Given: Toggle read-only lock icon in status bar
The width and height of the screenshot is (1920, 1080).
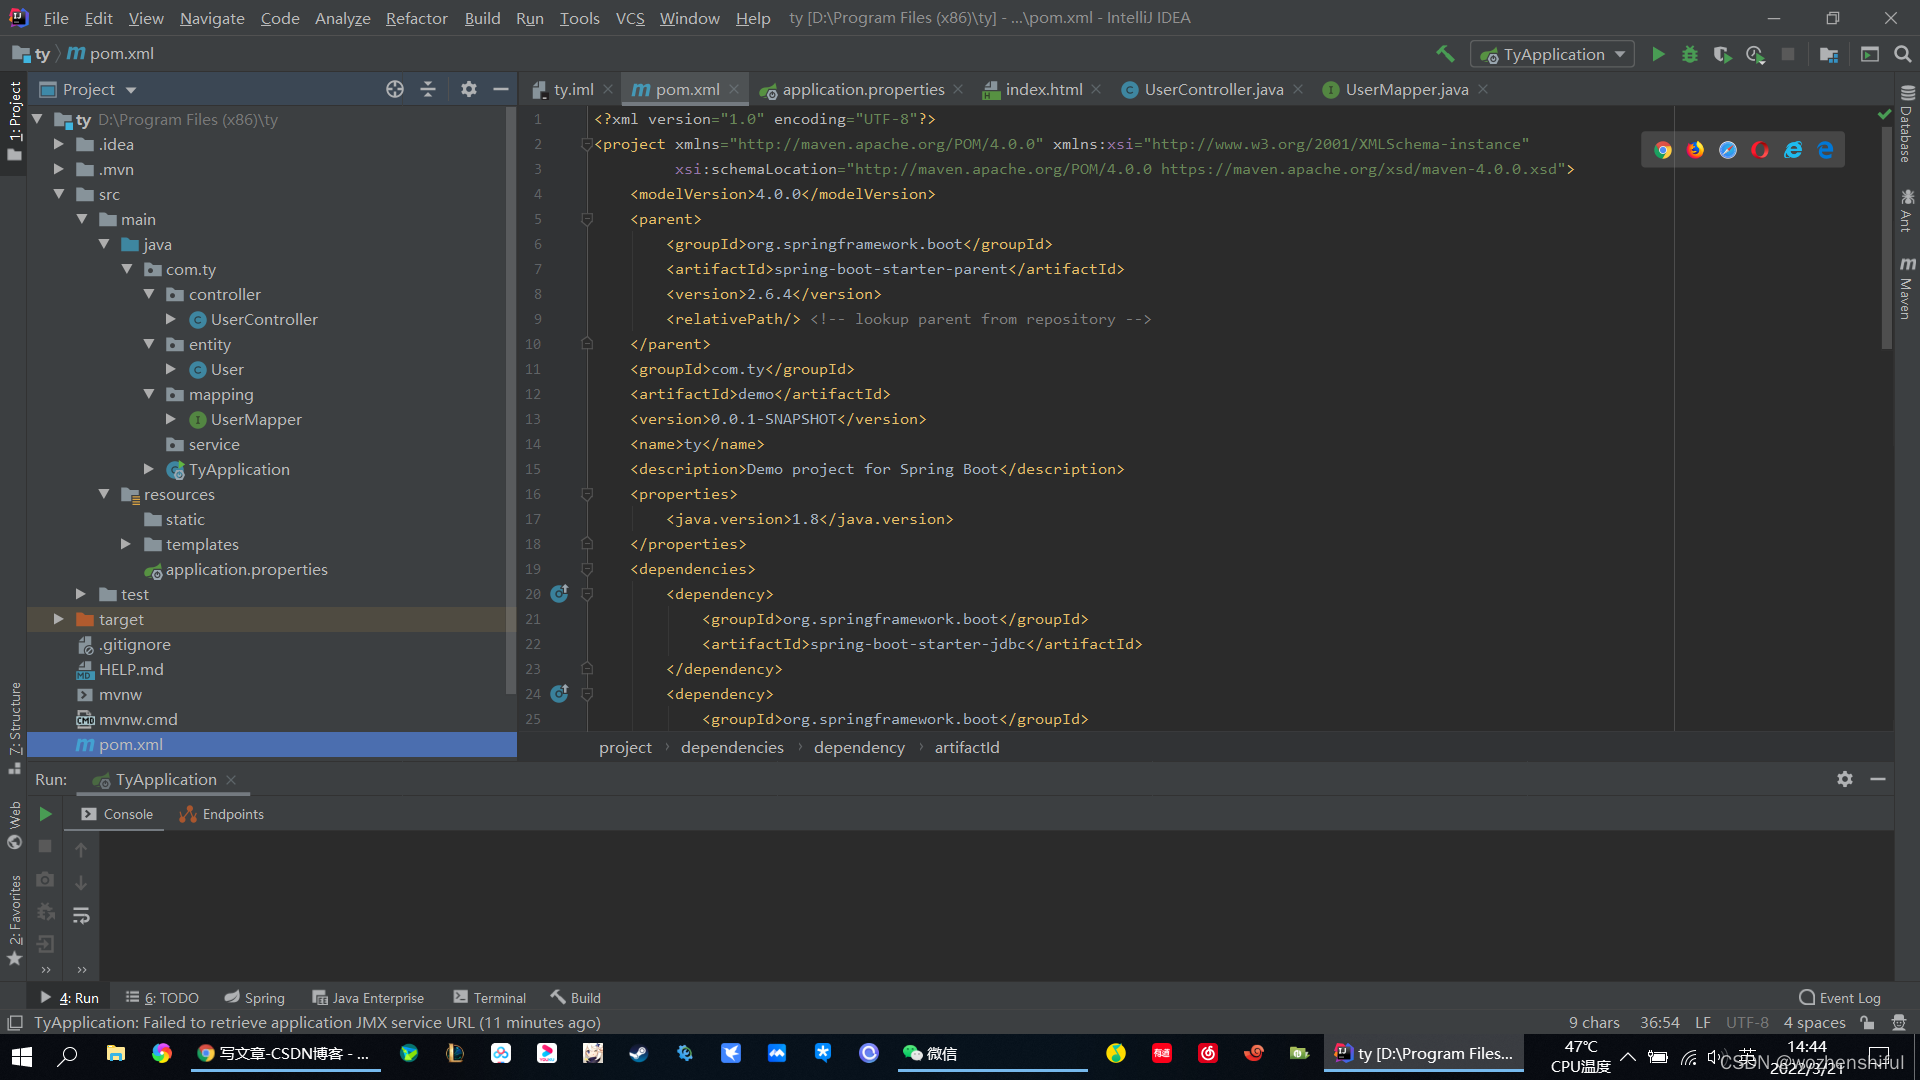Looking at the screenshot, I should [x=1867, y=1022].
